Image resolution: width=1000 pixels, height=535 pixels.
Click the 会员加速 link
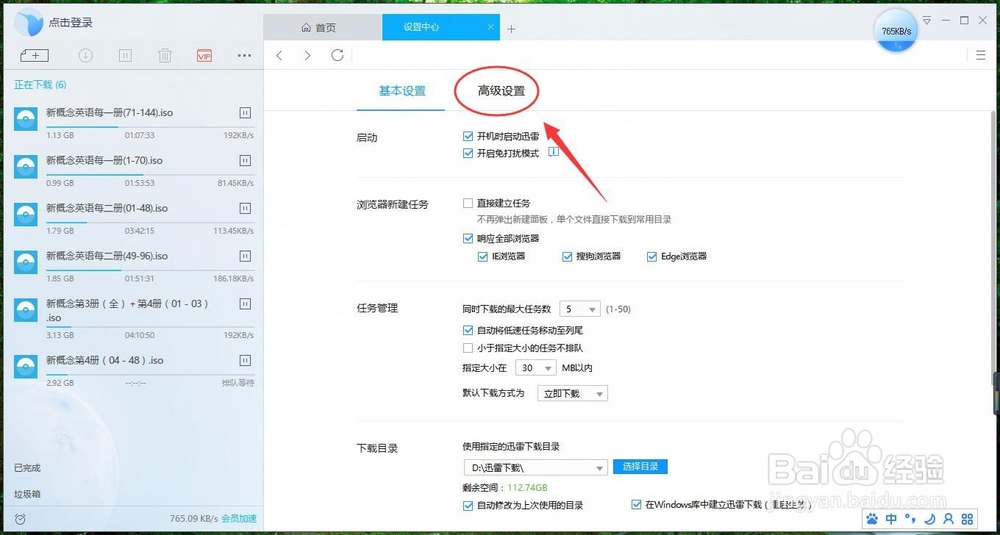239,518
